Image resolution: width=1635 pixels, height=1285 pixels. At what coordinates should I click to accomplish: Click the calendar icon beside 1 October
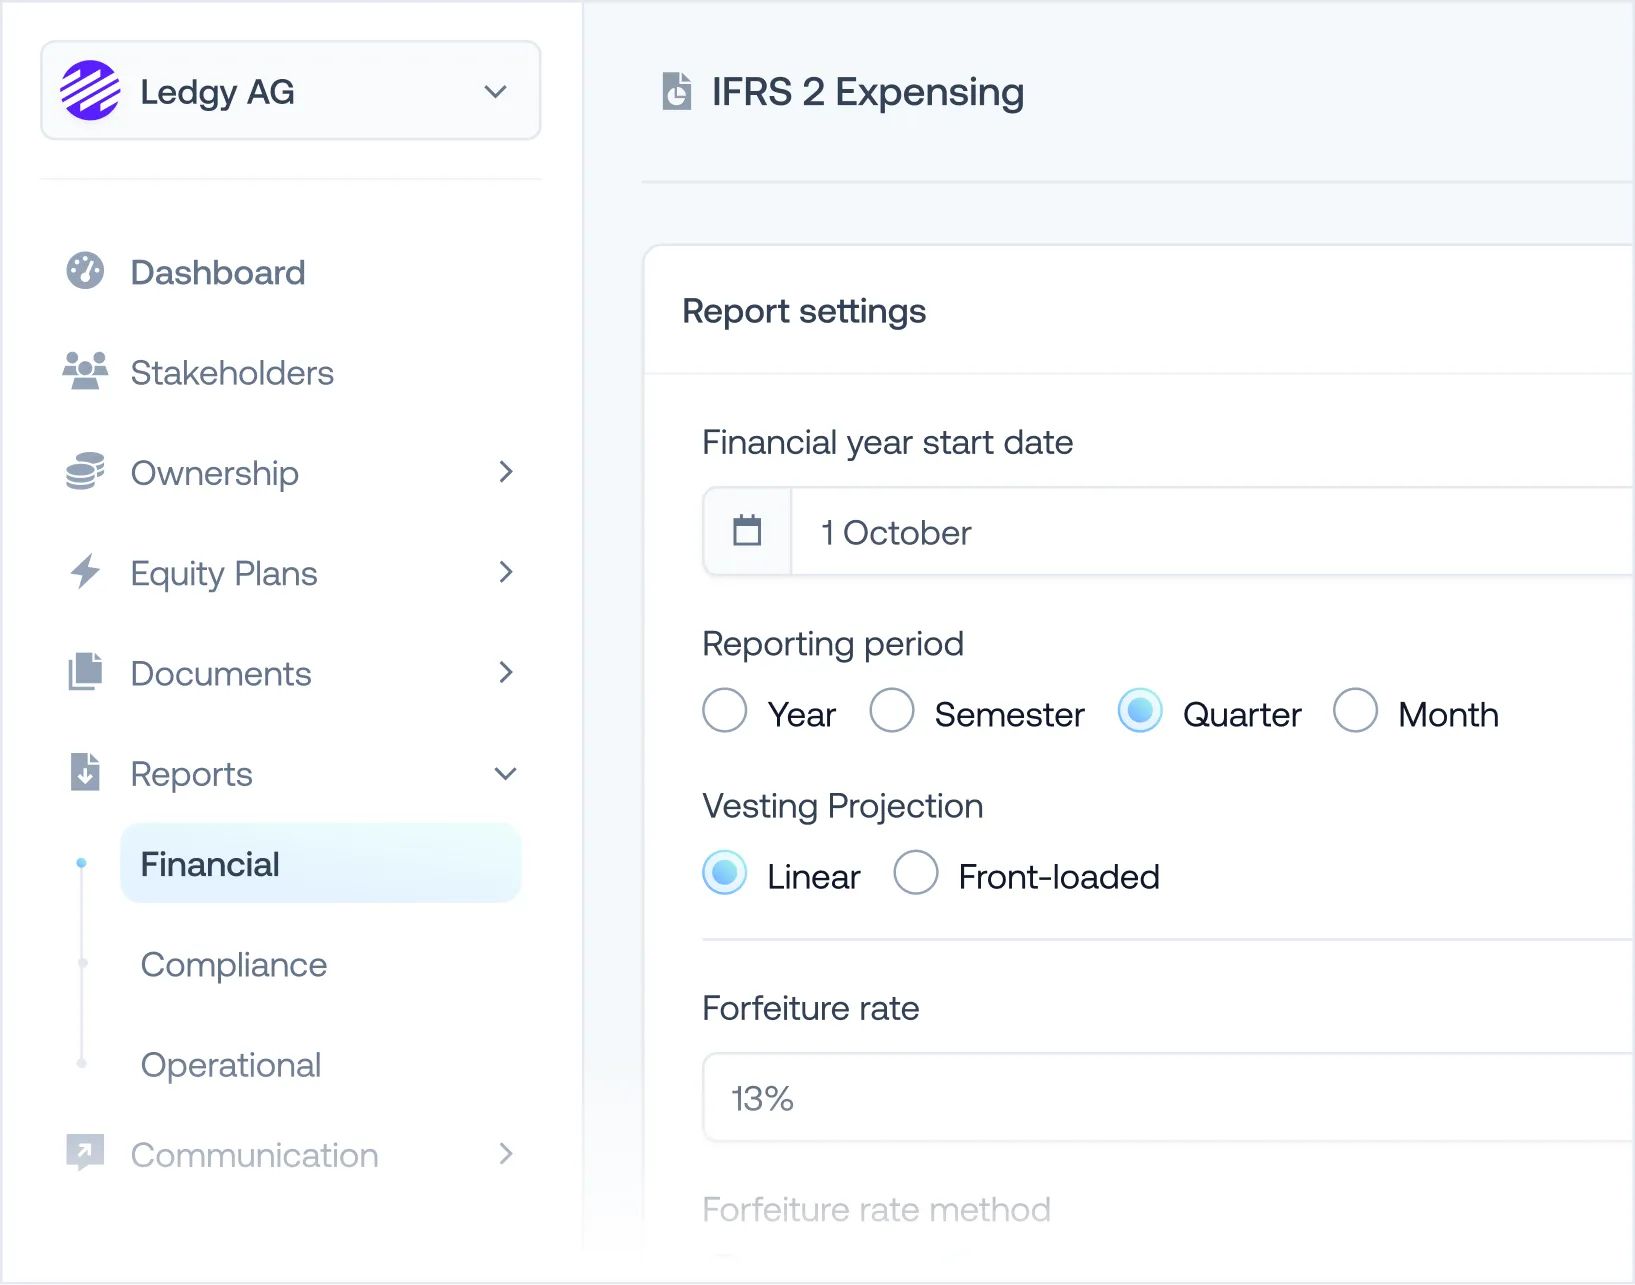pyautogui.click(x=746, y=531)
